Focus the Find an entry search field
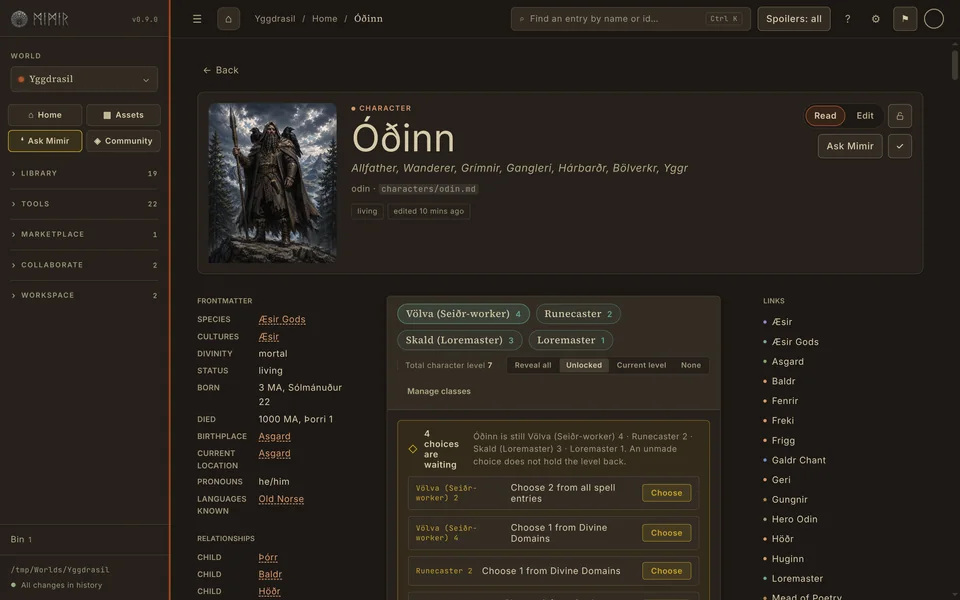 631,19
